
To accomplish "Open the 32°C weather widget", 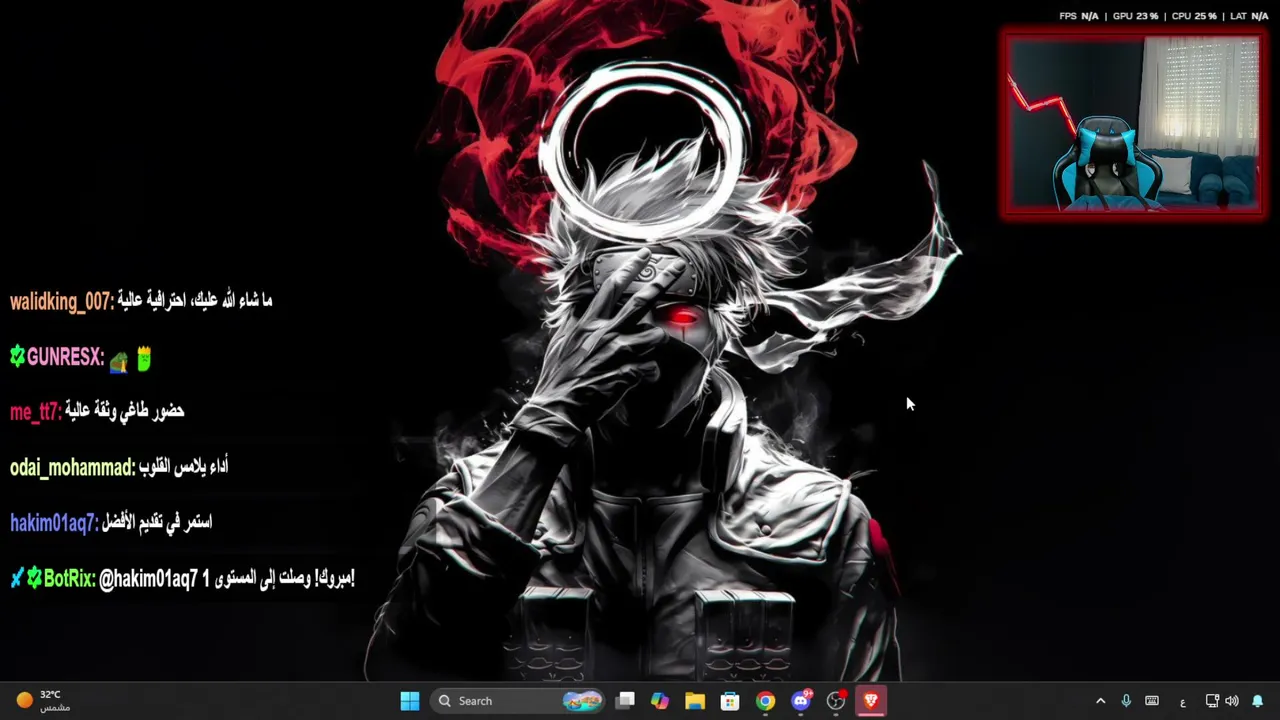I will 44,701.
